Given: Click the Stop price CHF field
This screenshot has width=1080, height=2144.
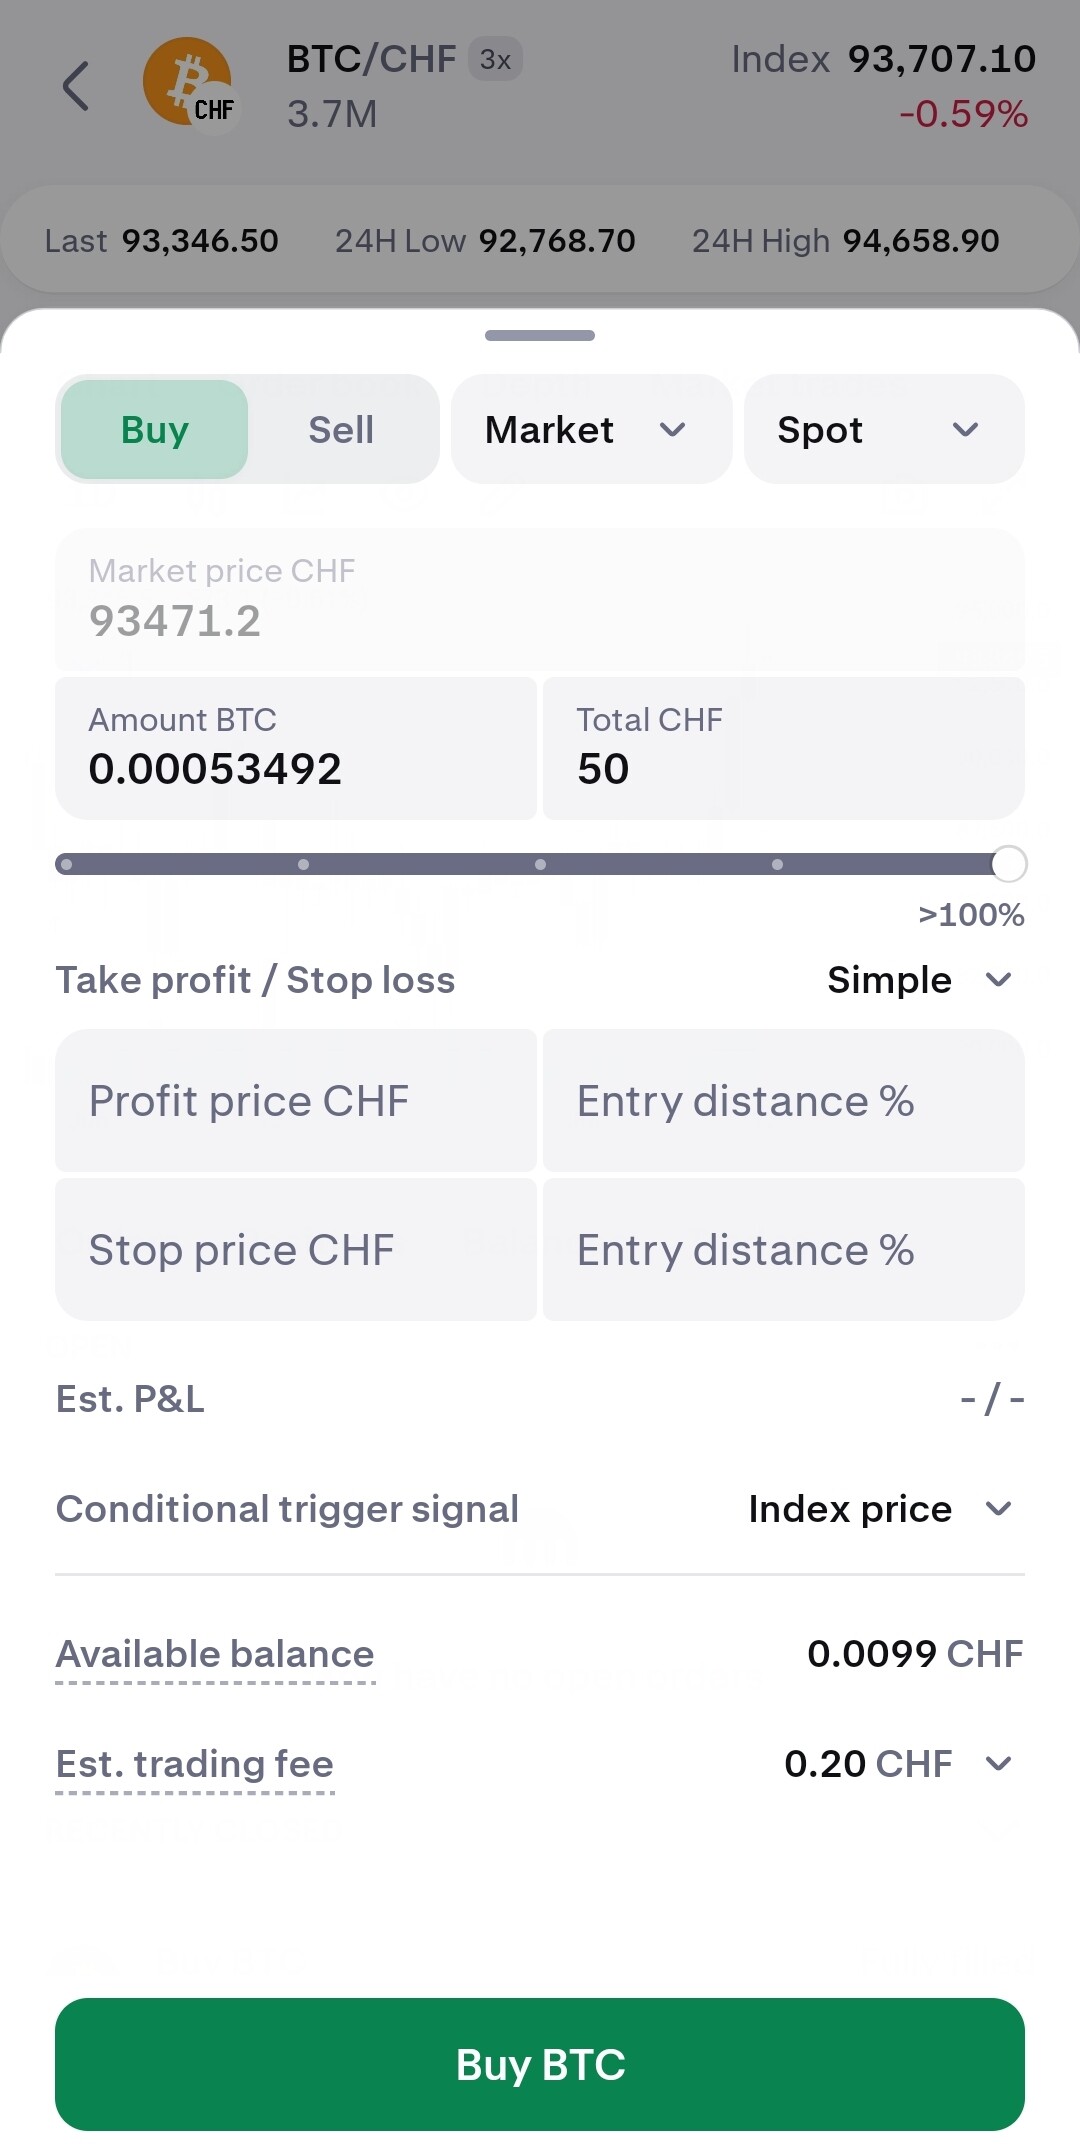Looking at the screenshot, I should point(296,1250).
